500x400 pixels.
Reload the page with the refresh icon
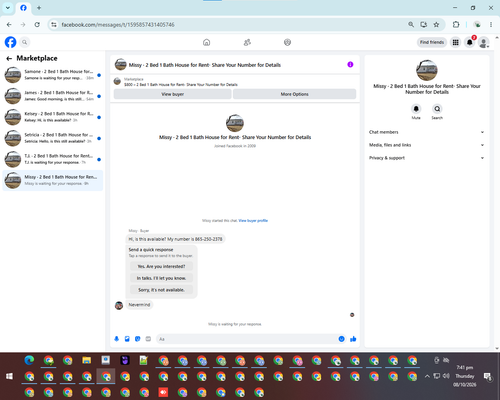tap(37, 25)
